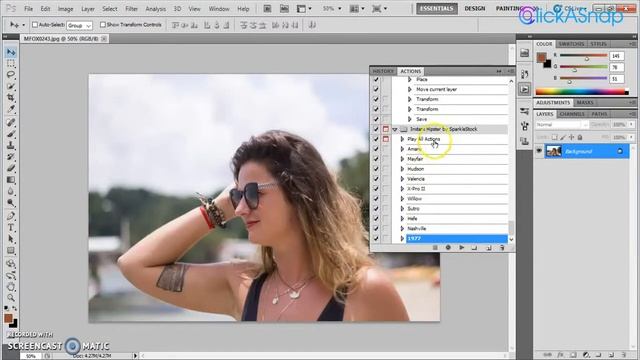Expand the Save step
This screenshot has width=640, height=360.
[409, 119]
